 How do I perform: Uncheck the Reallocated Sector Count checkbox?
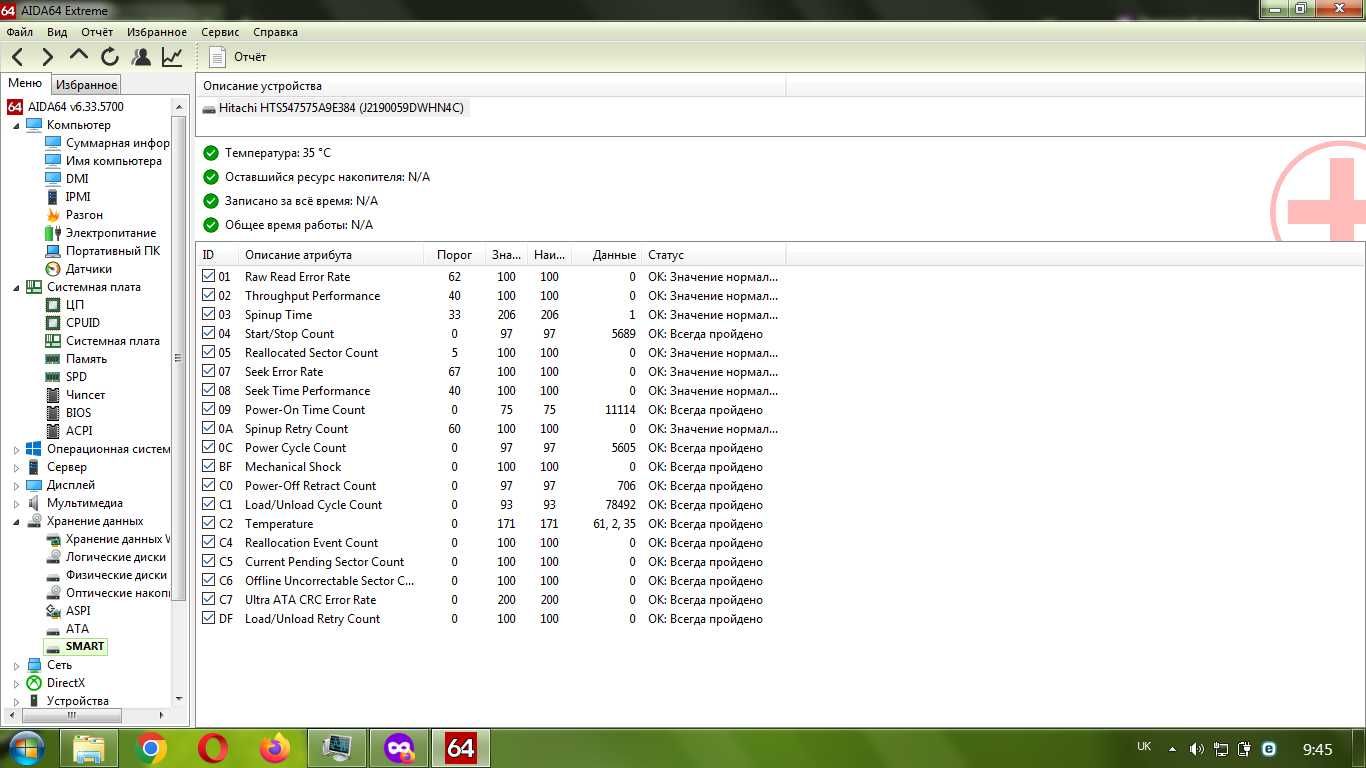click(208, 352)
